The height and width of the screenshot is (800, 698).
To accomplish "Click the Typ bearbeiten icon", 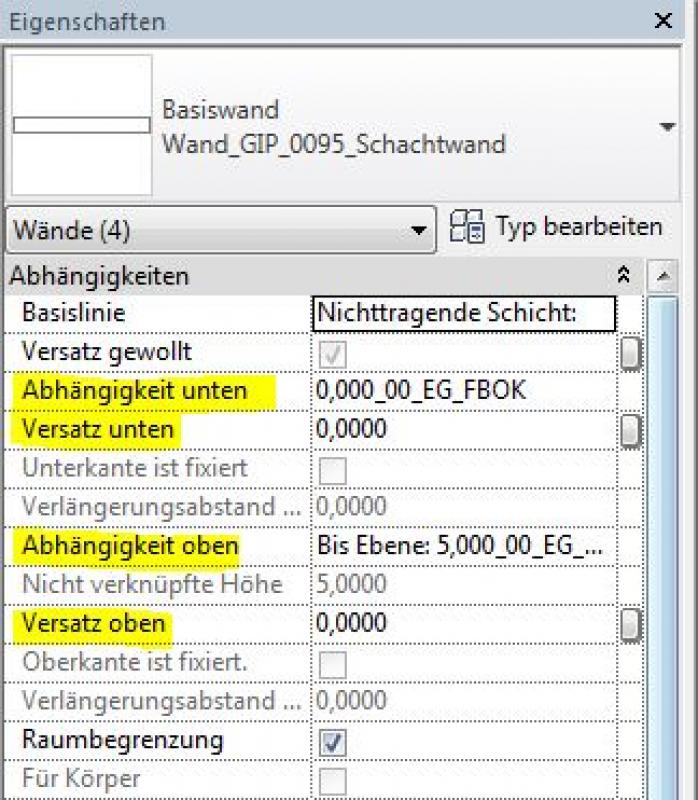I will point(467,227).
